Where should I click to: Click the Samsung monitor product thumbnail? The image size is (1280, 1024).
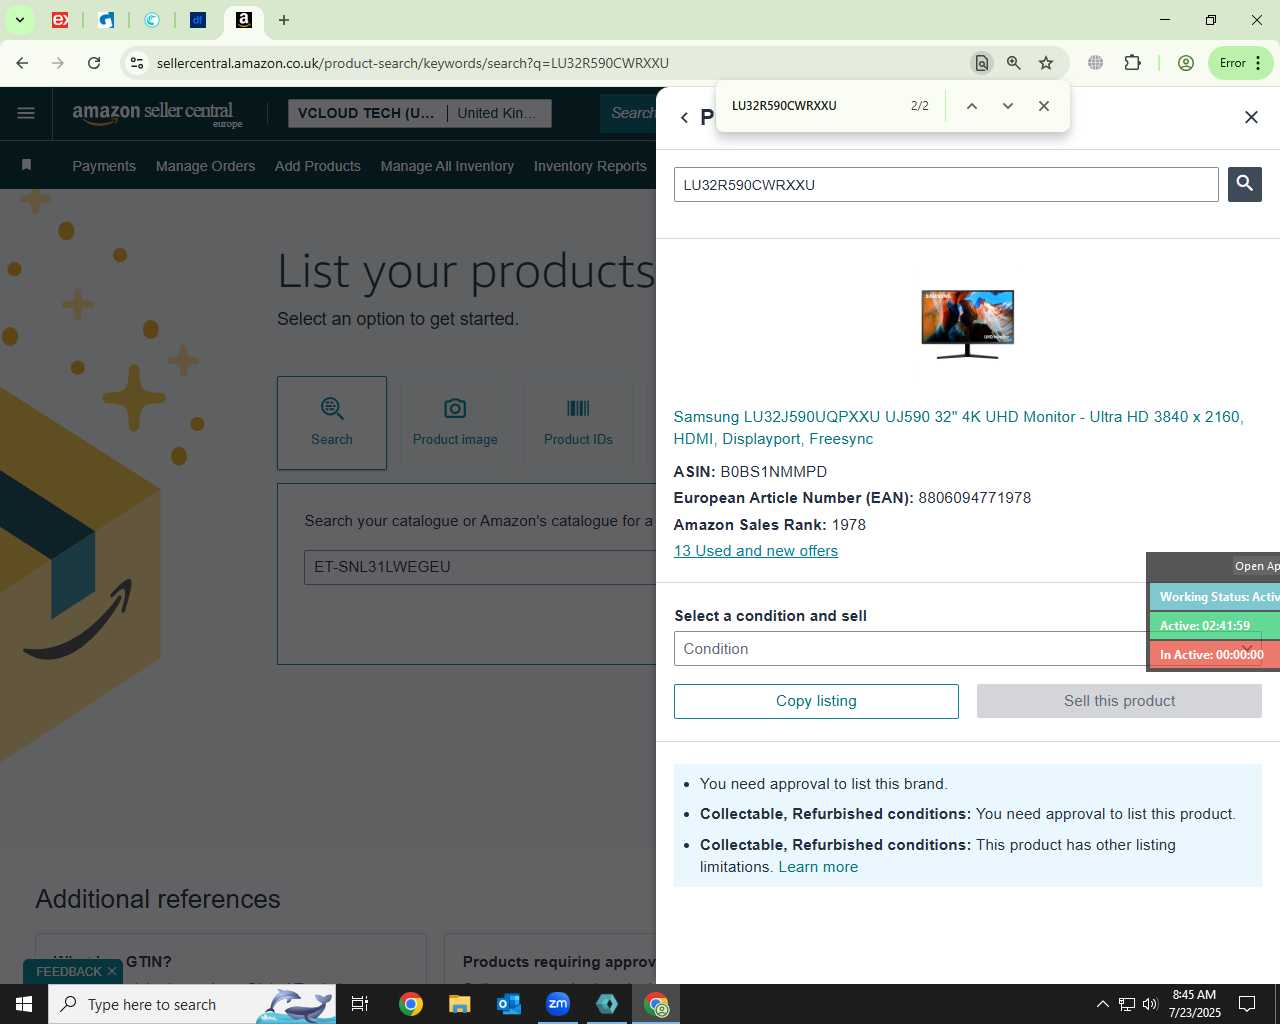[x=967, y=324]
